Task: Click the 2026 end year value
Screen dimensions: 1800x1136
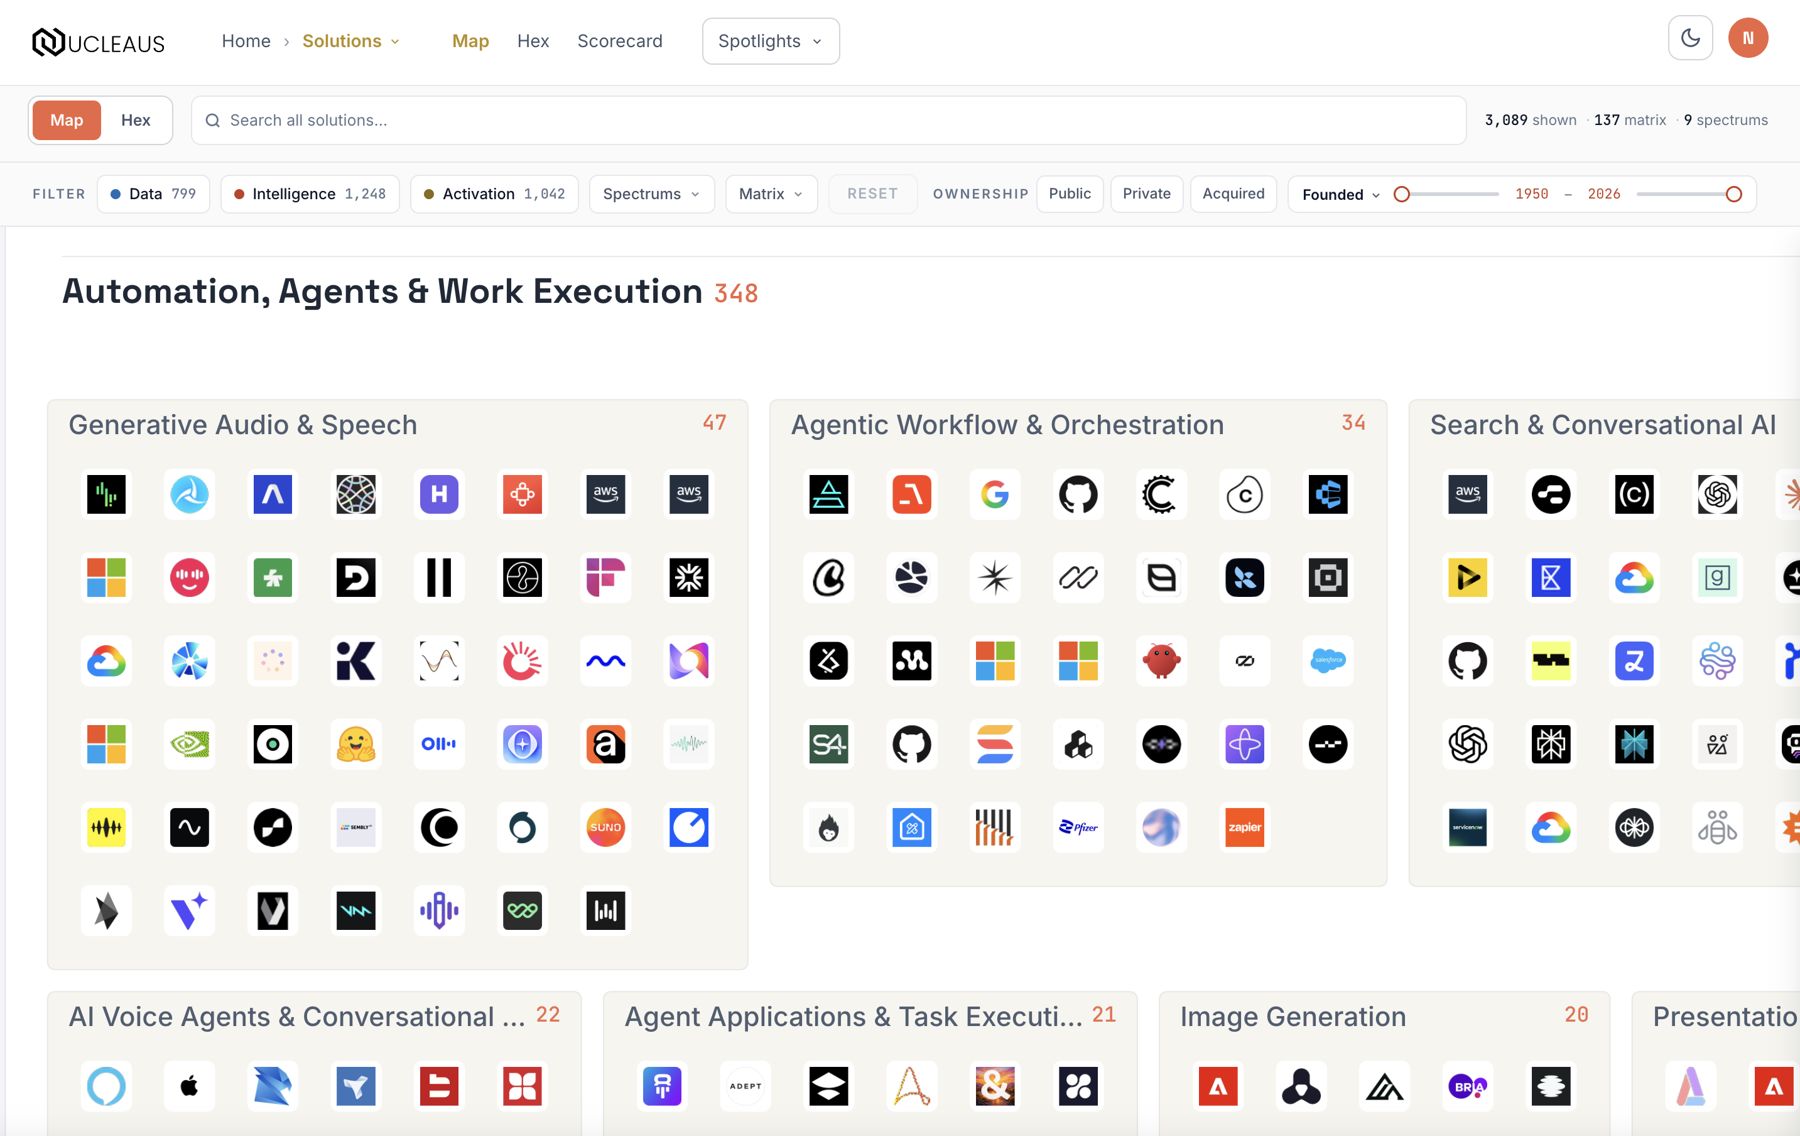Action: pos(1604,194)
